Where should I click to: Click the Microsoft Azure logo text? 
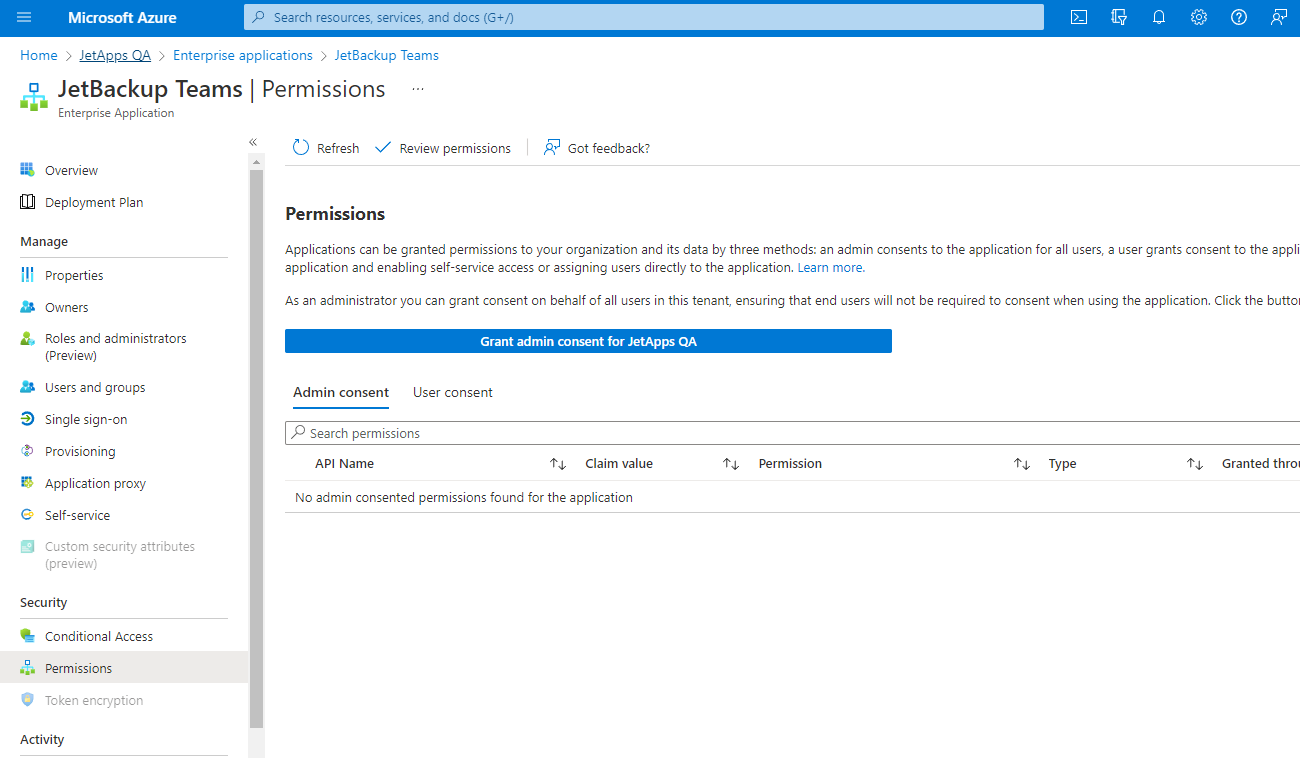coord(123,17)
